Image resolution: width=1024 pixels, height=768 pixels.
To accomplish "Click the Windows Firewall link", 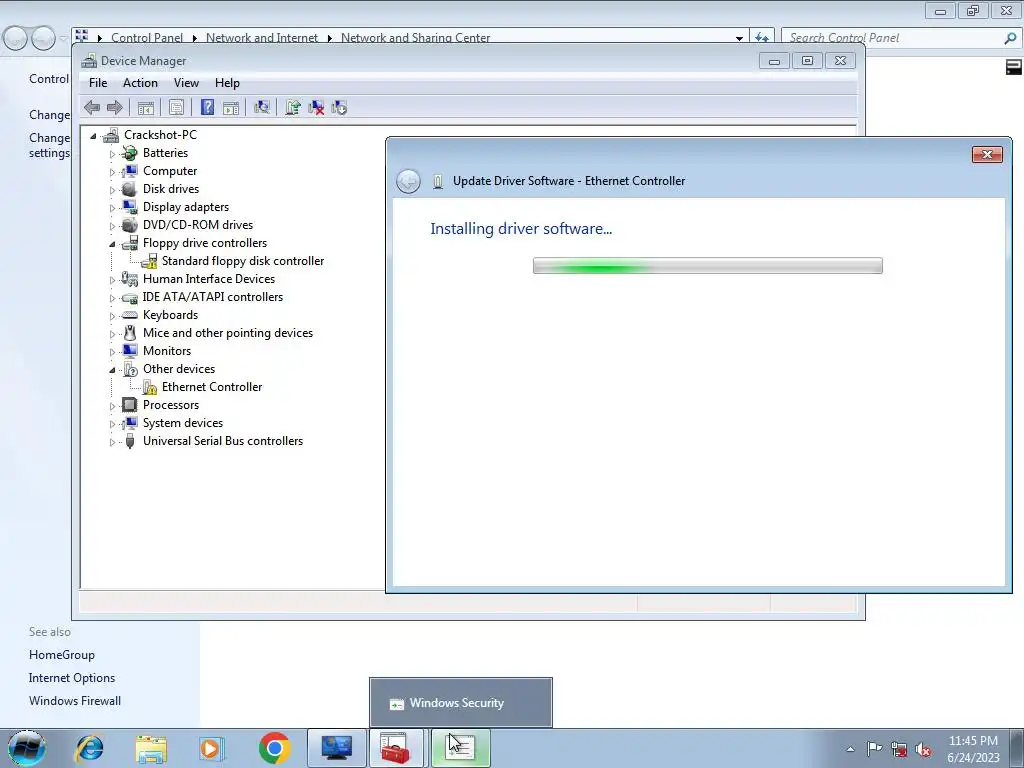I will click(x=74, y=701).
